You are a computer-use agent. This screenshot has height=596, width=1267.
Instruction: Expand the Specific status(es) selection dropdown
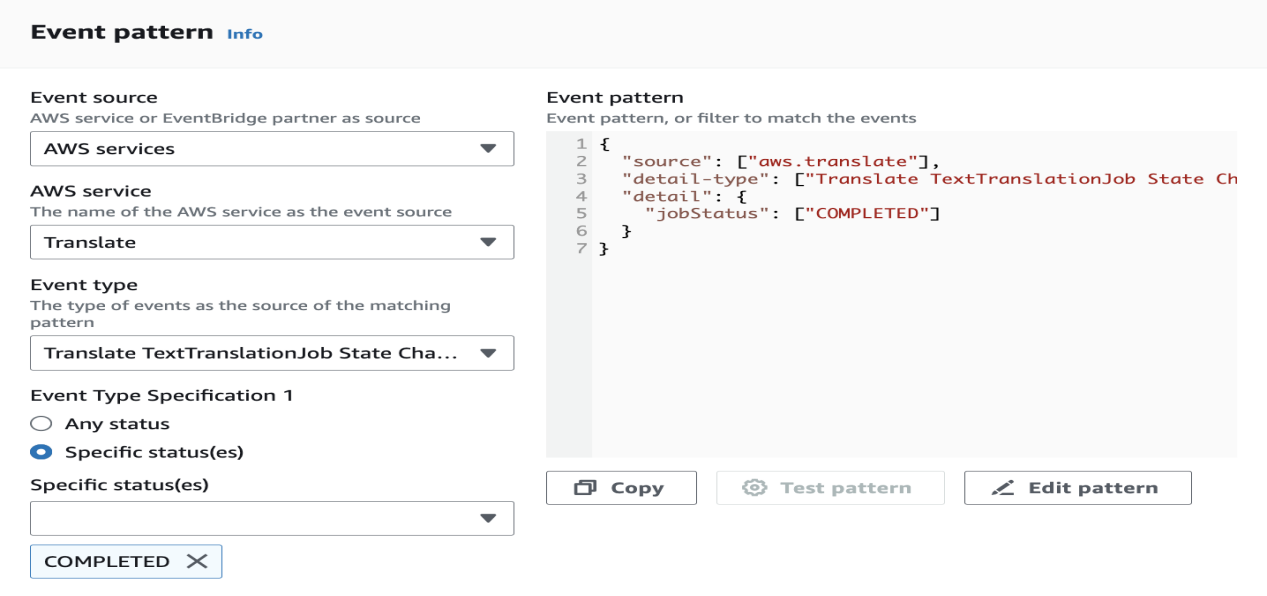(272, 518)
